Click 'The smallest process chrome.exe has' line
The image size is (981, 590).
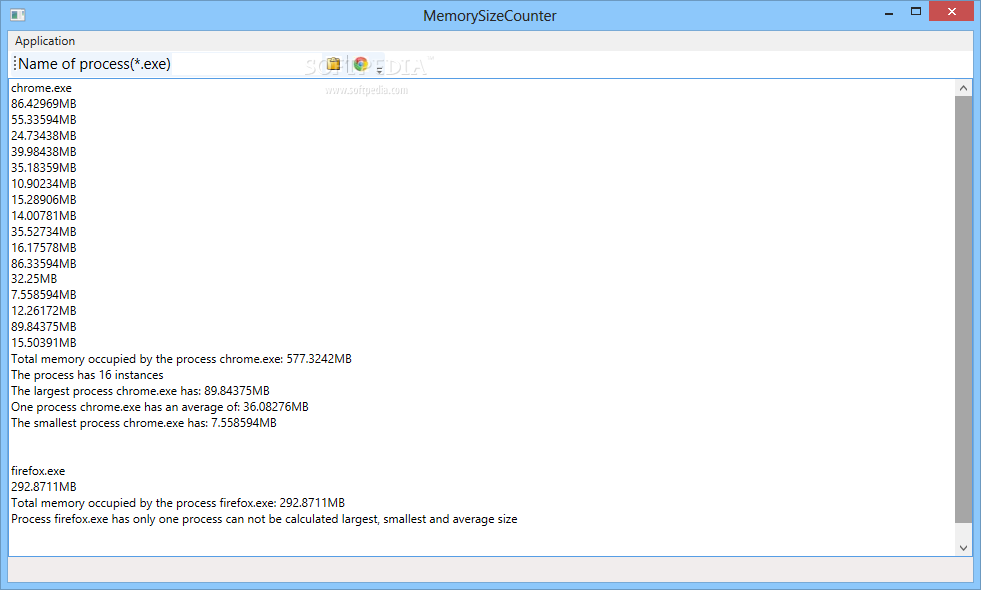tap(144, 424)
